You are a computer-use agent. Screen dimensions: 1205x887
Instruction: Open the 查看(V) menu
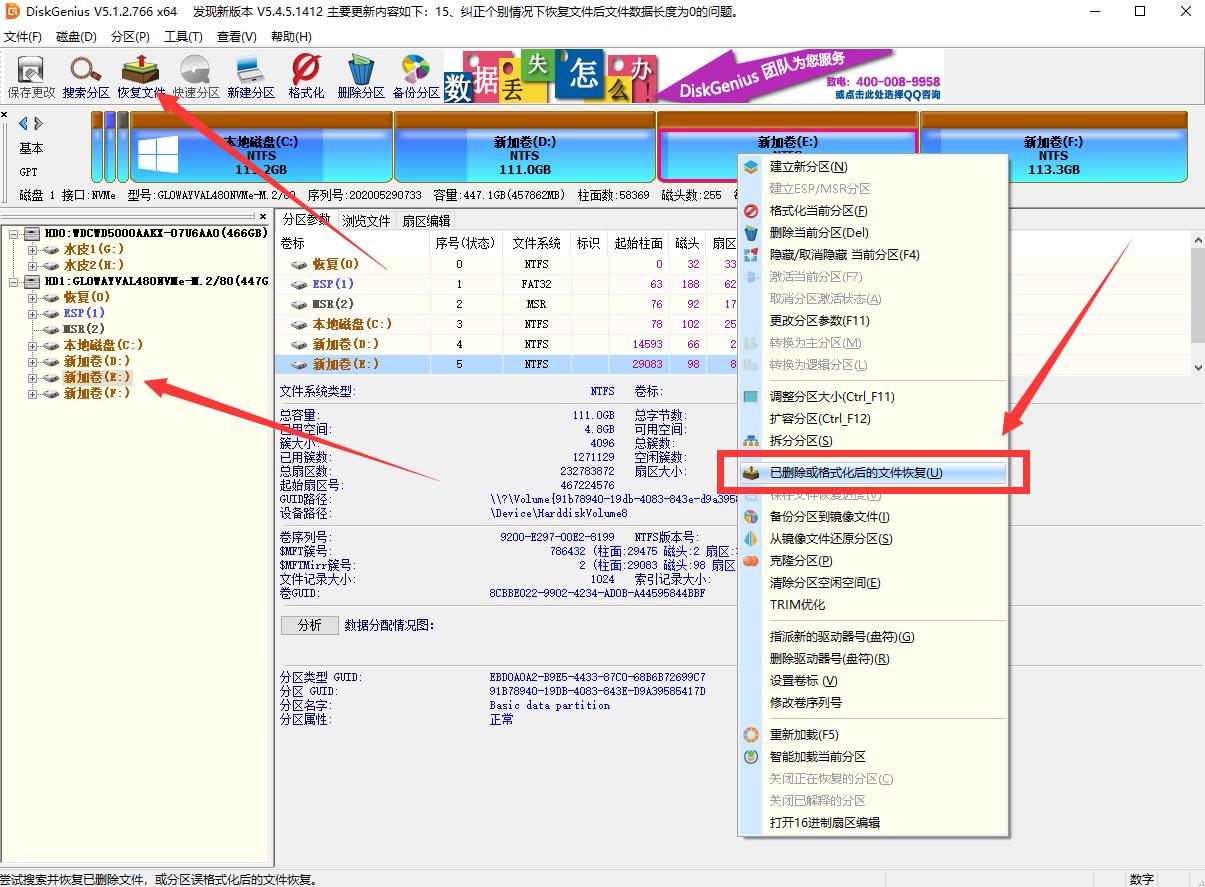(236, 36)
